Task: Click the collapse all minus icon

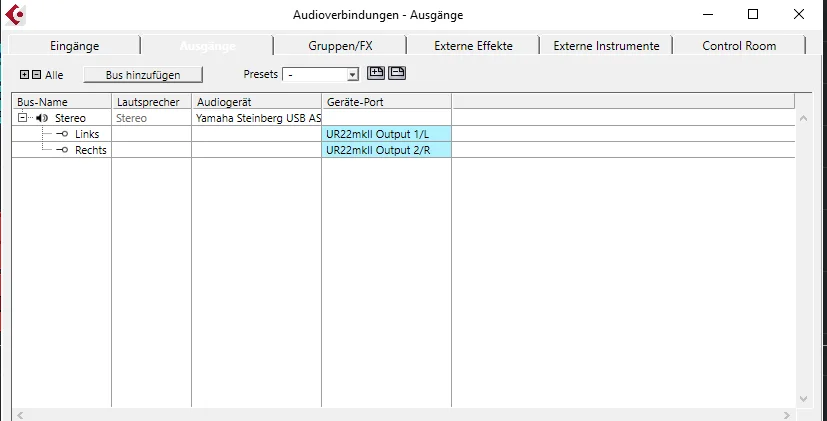Action: click(36, 75)
